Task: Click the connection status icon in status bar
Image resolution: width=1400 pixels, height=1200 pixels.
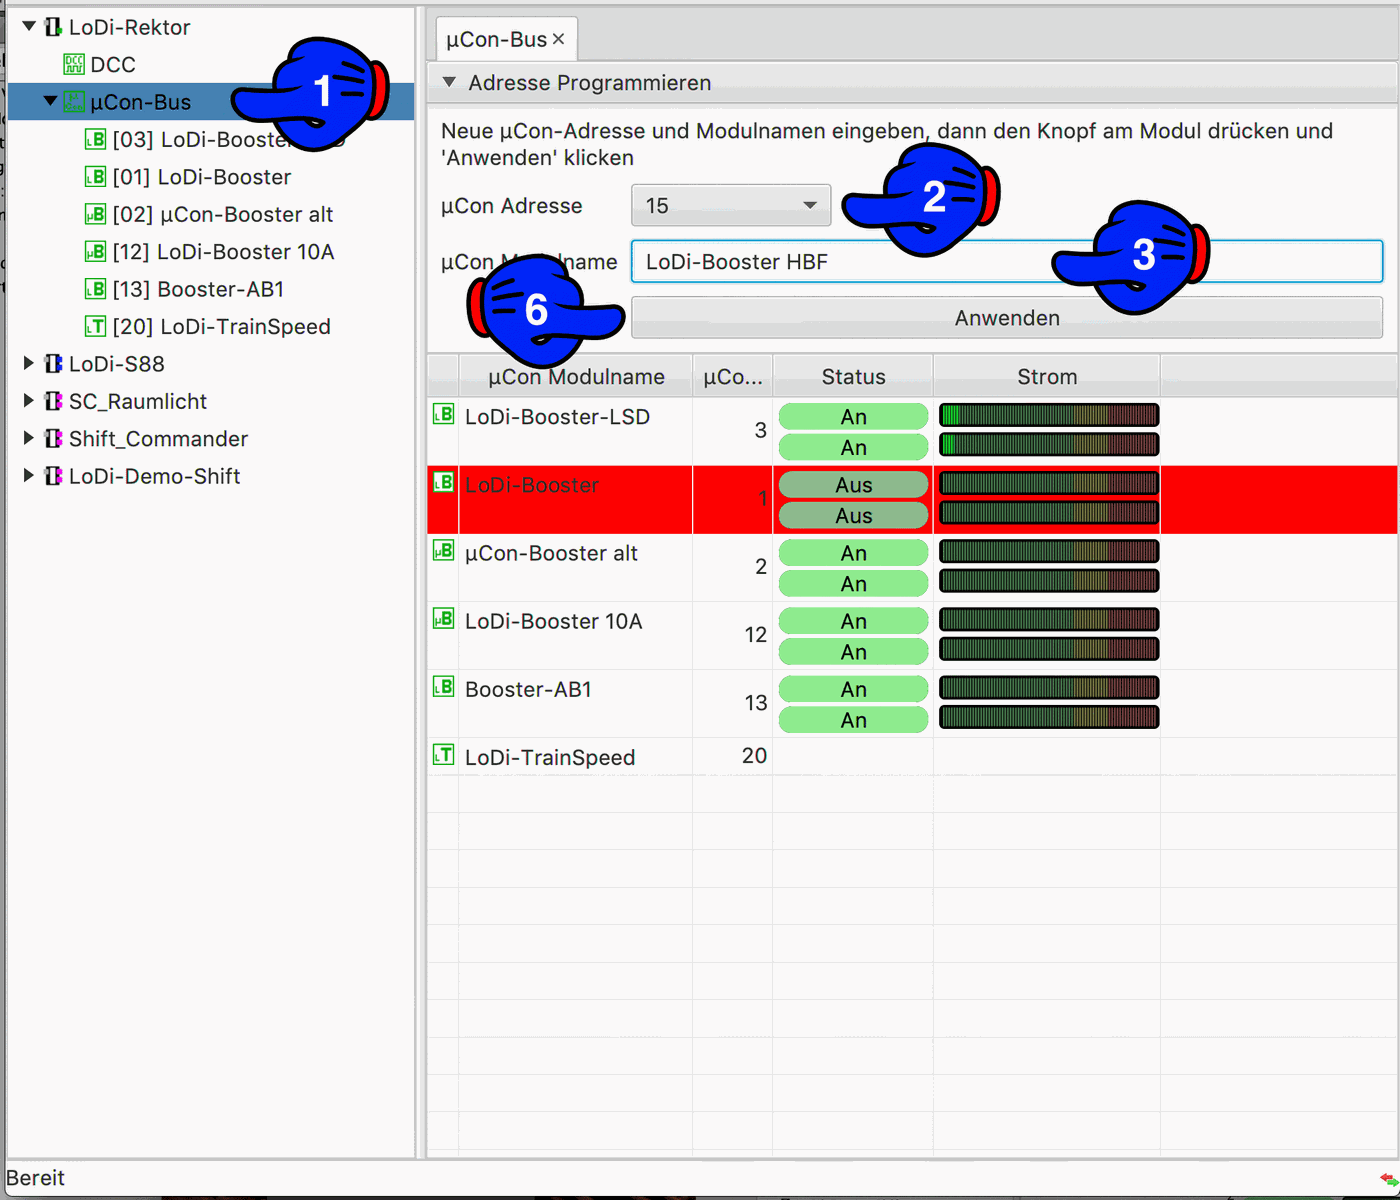Action: (1388, 1180)
